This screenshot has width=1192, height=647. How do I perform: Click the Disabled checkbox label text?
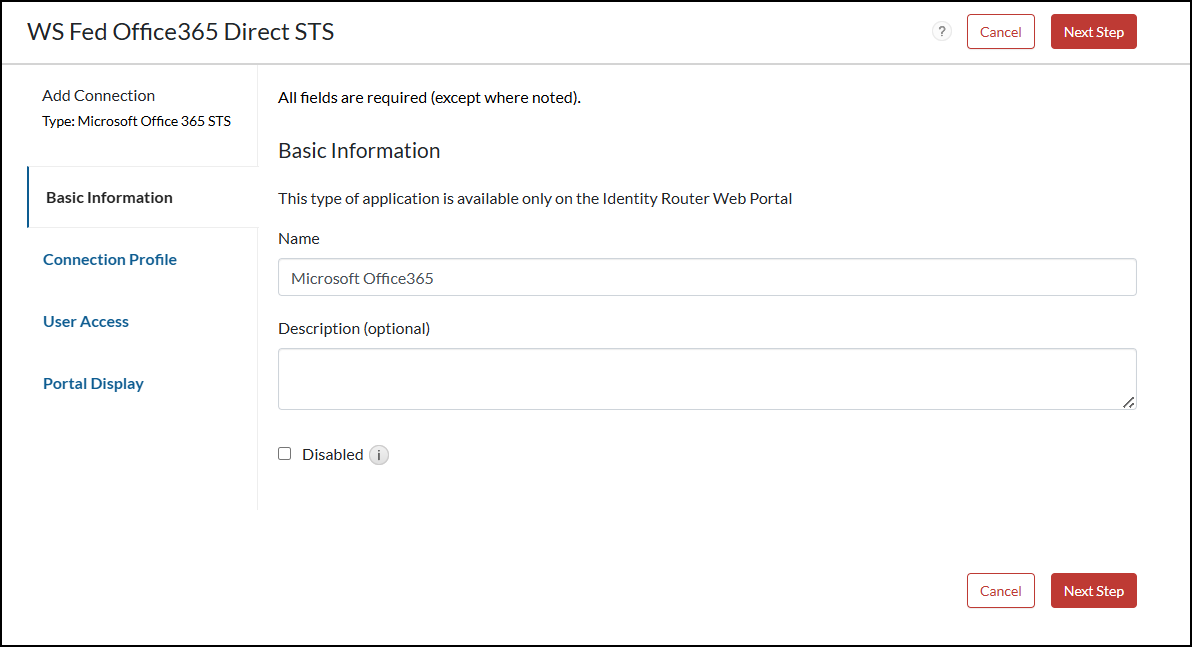tap(332, 455)
